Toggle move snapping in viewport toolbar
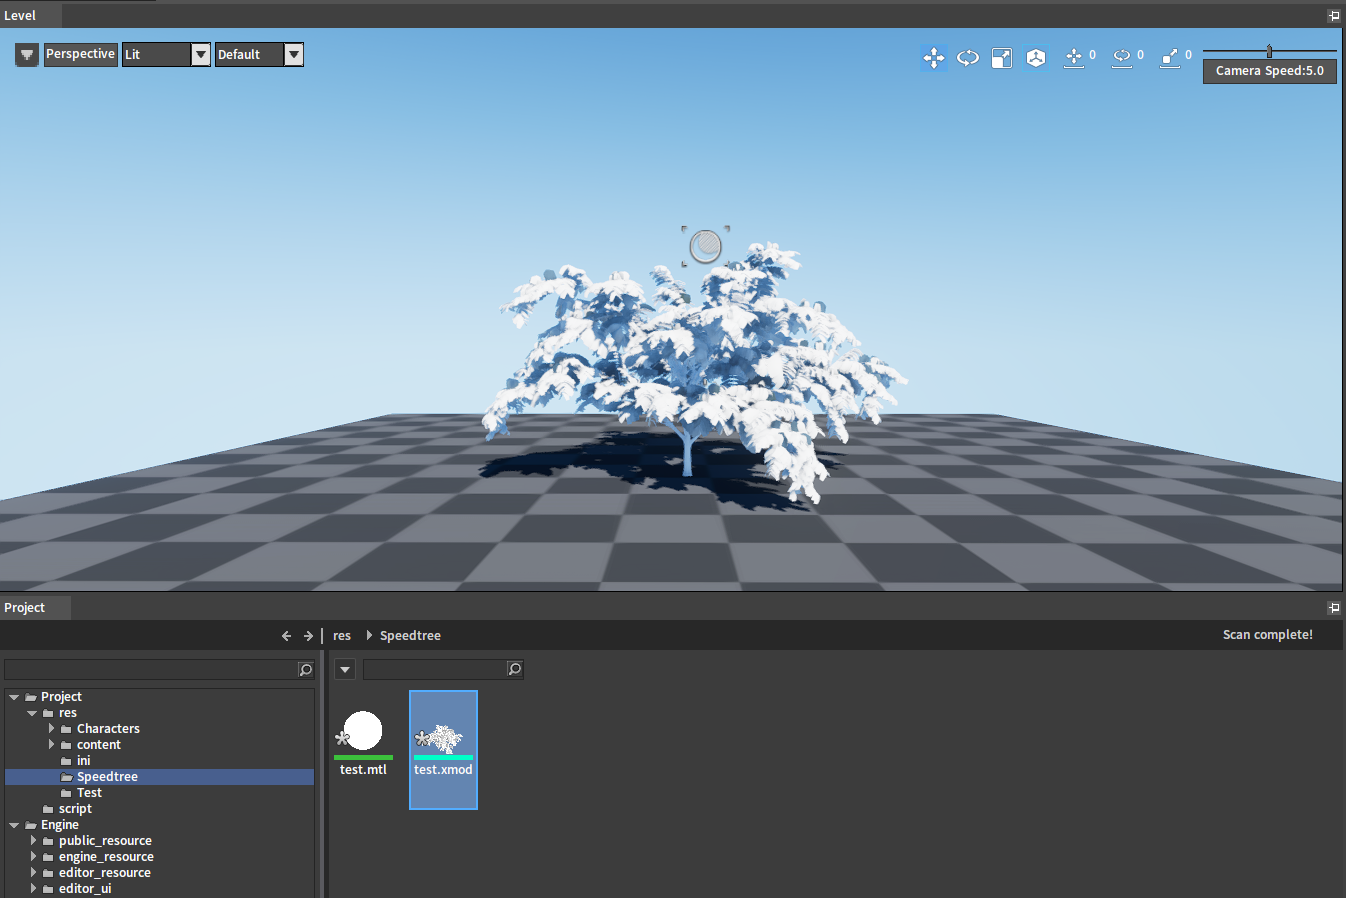 point(1074,58)
